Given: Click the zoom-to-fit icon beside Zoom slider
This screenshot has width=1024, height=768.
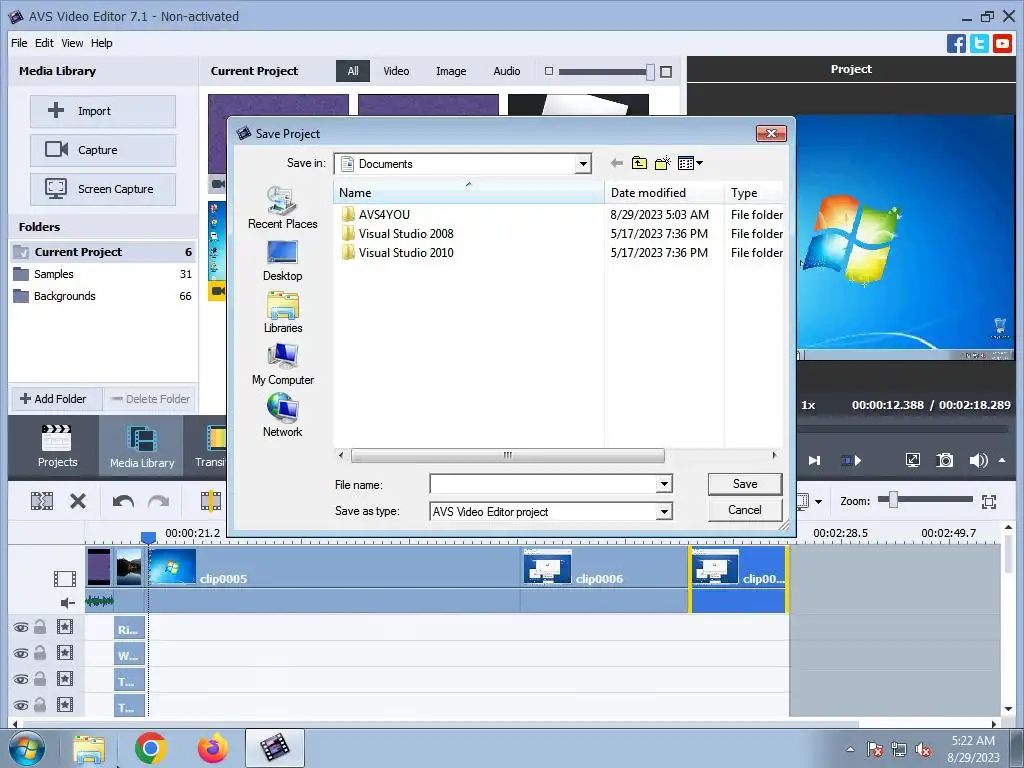Looking at the screenshot, I should tap(989, 501).
